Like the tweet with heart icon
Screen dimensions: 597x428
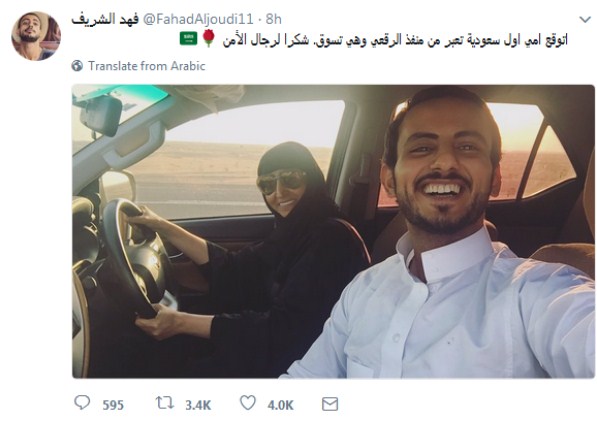click(x=247, y=403)
